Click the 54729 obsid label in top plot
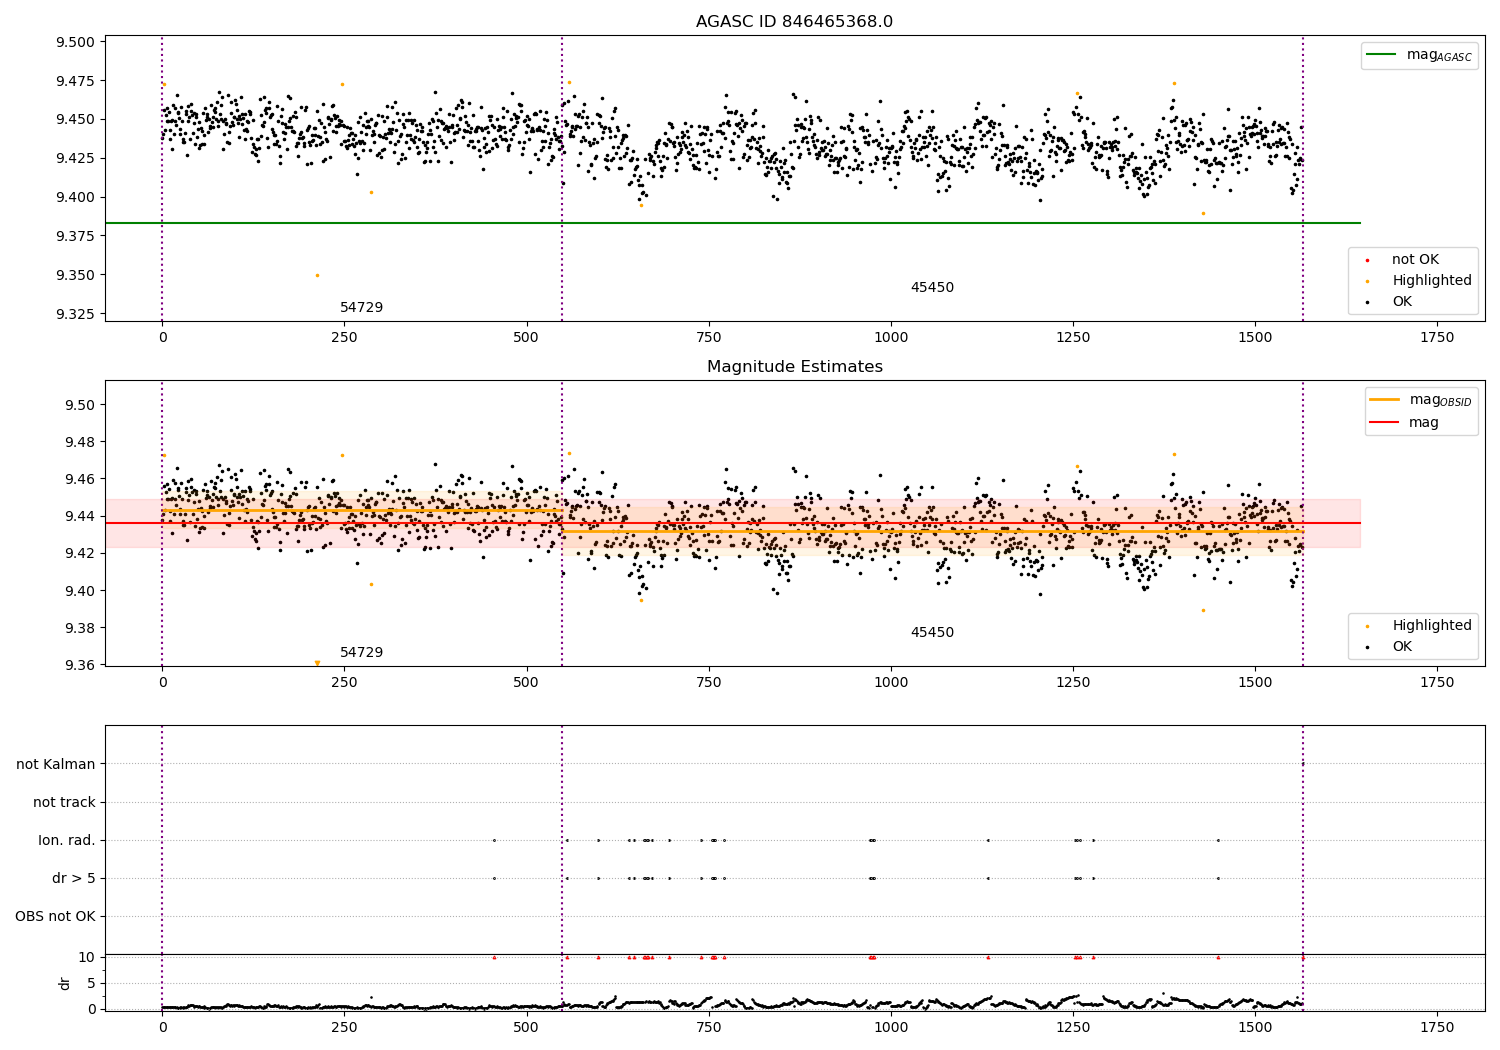Image resolution: width=1500 pixels, height=1050 pixels. [361, 308]
